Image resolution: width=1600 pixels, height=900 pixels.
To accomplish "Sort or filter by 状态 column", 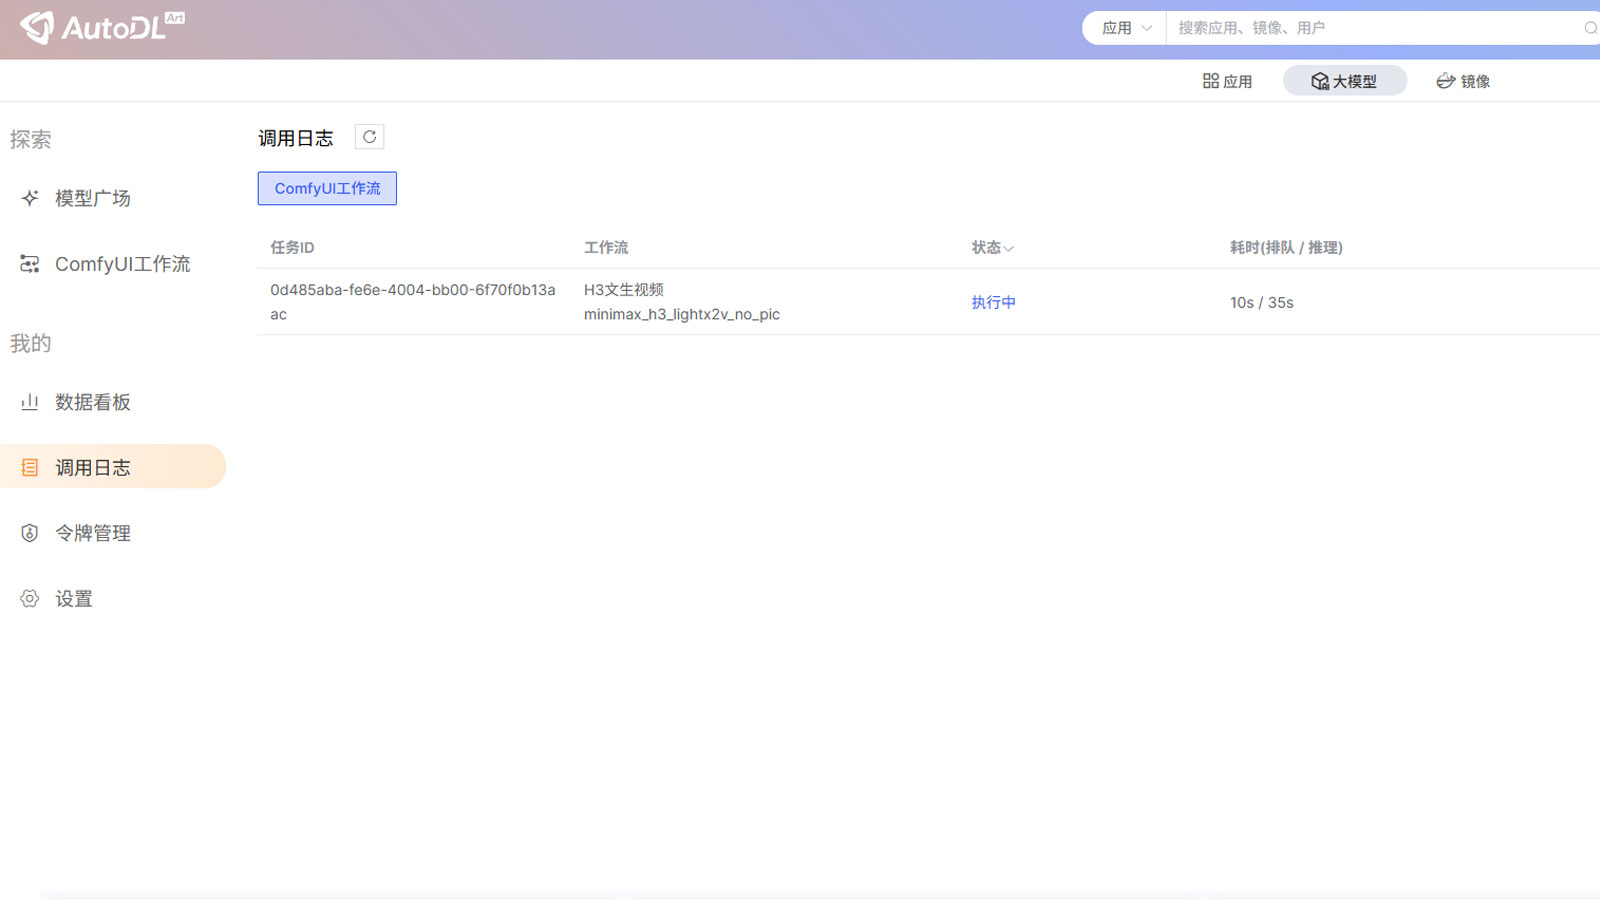I will 992,247.
